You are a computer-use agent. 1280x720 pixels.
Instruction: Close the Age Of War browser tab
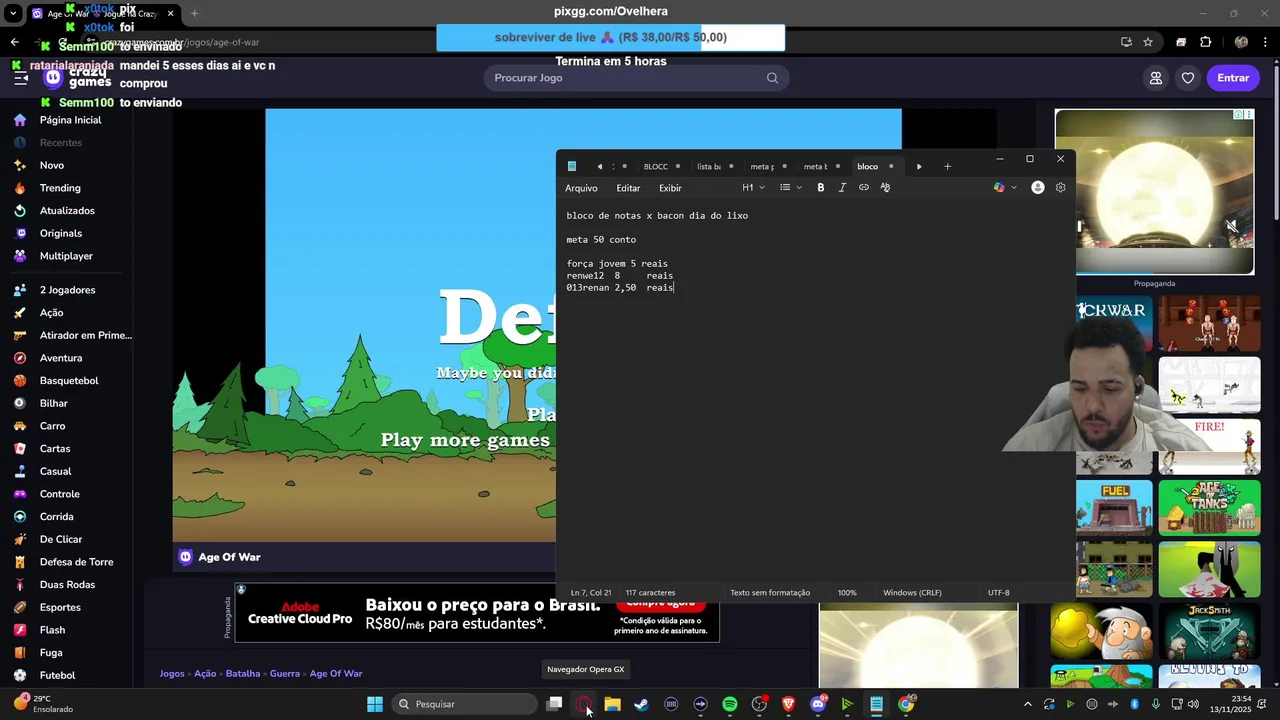[171, 14]
